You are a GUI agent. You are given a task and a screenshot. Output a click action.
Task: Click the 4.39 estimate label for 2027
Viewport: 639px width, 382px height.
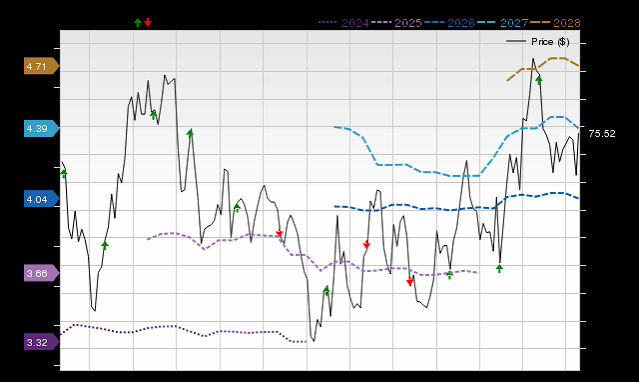pos(42,128)
